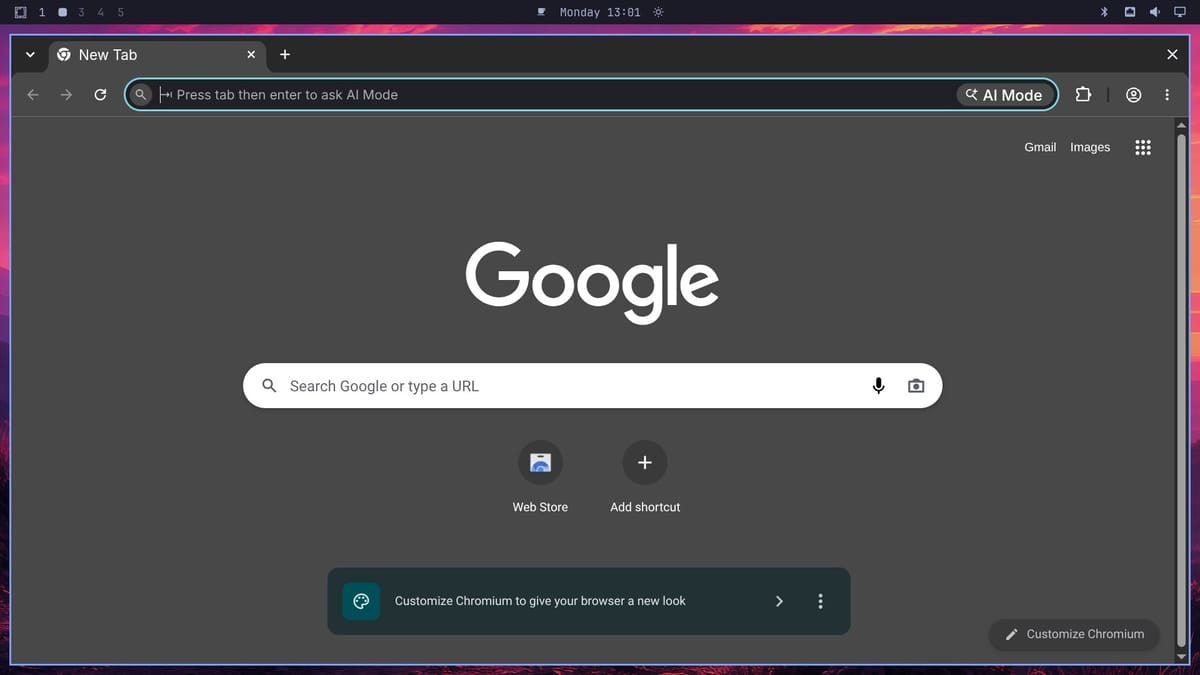Open the Gmail link

1040,147
